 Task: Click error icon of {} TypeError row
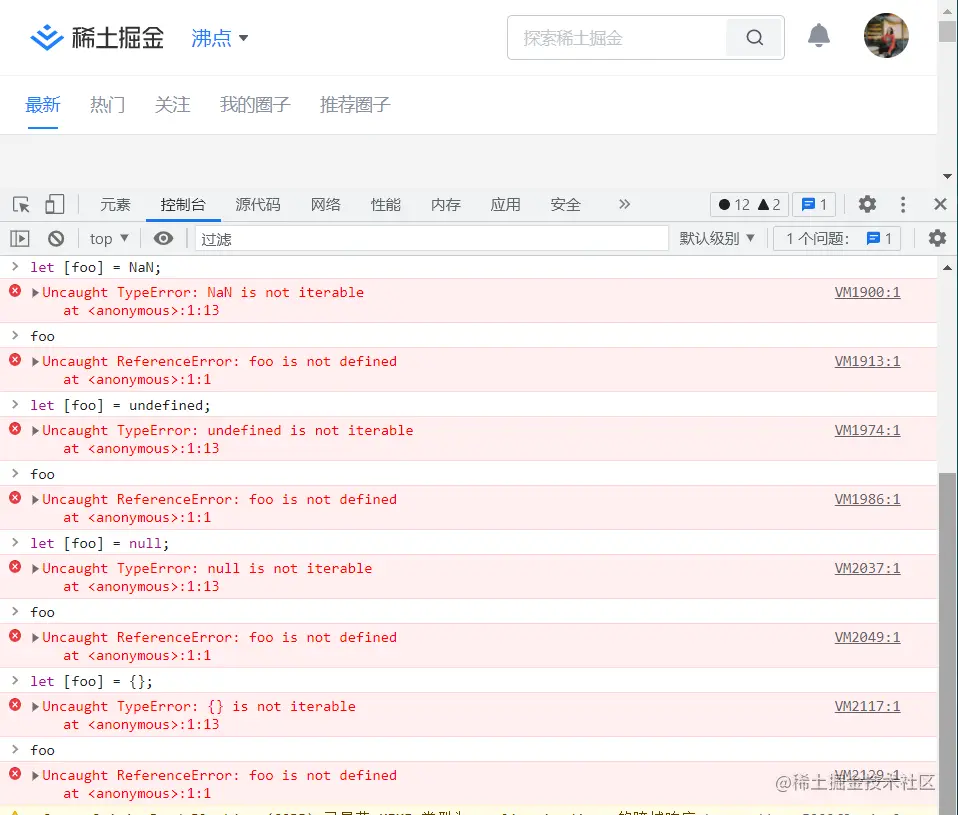pos(15,705)
